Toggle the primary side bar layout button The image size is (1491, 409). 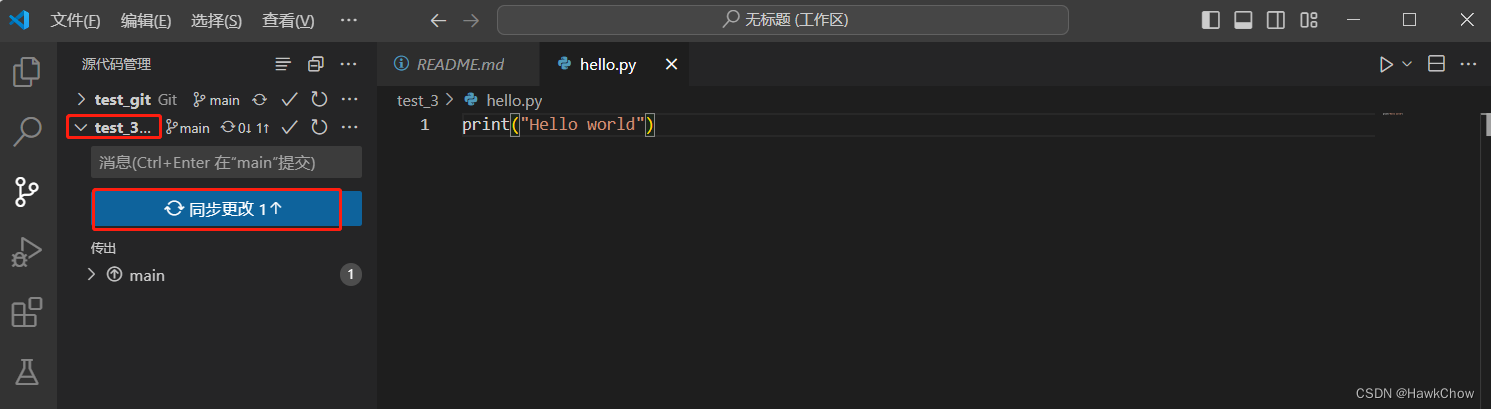(x=1211, y=20)
